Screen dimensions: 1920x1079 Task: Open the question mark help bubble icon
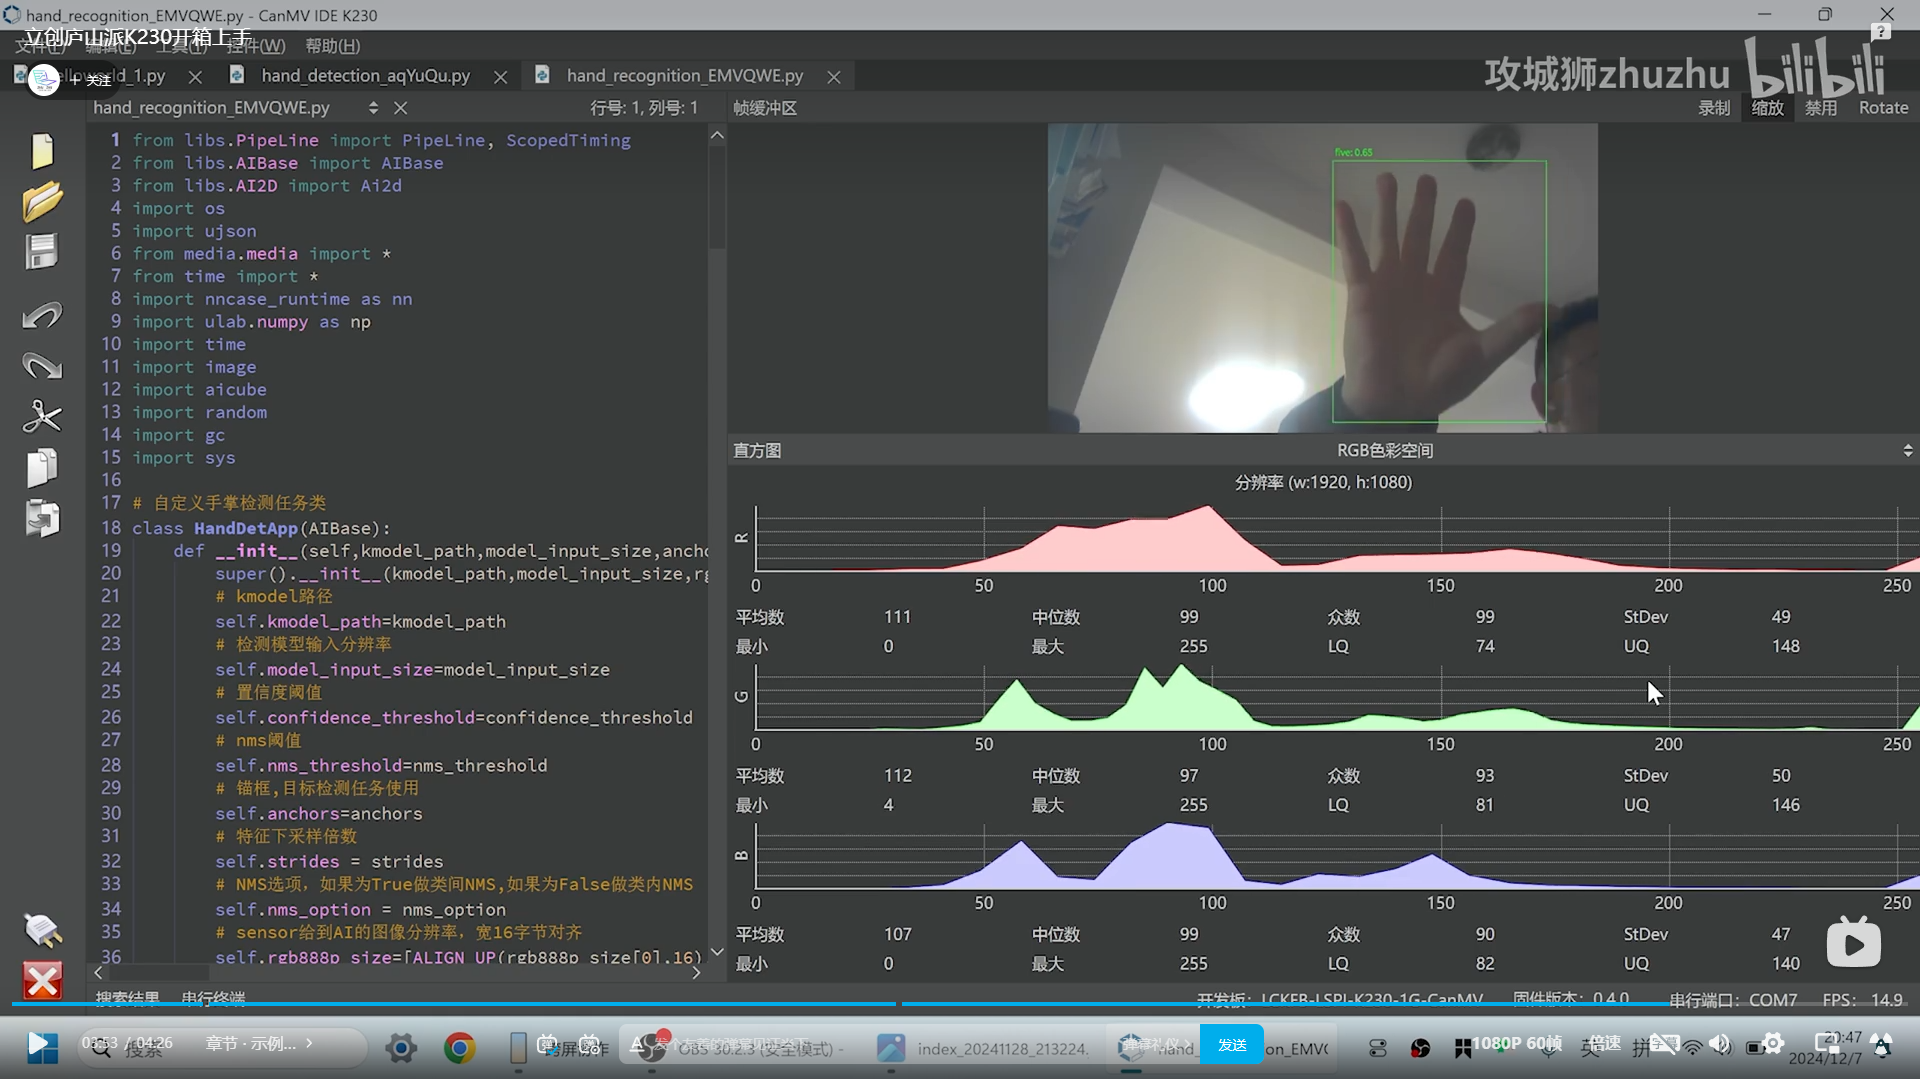pos(1880,32)
